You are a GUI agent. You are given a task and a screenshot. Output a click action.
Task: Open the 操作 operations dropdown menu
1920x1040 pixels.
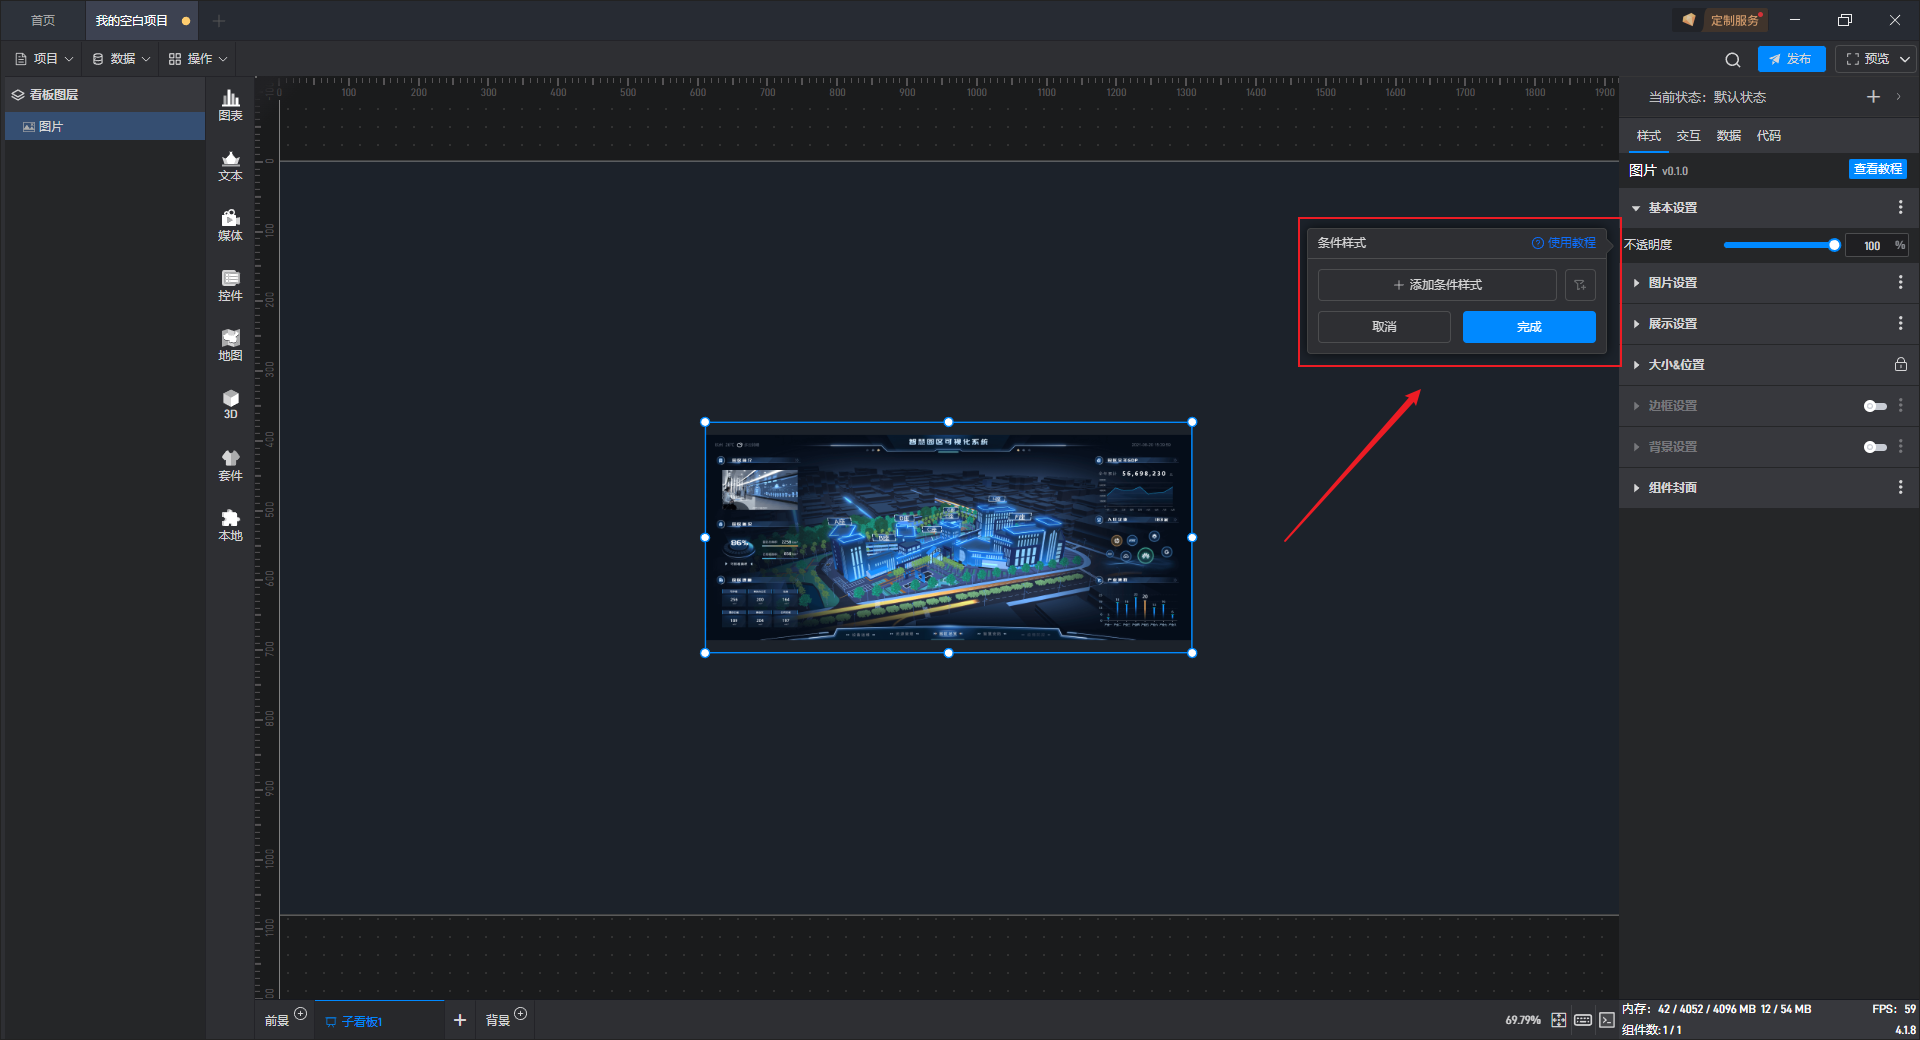(x=198, y=59)
